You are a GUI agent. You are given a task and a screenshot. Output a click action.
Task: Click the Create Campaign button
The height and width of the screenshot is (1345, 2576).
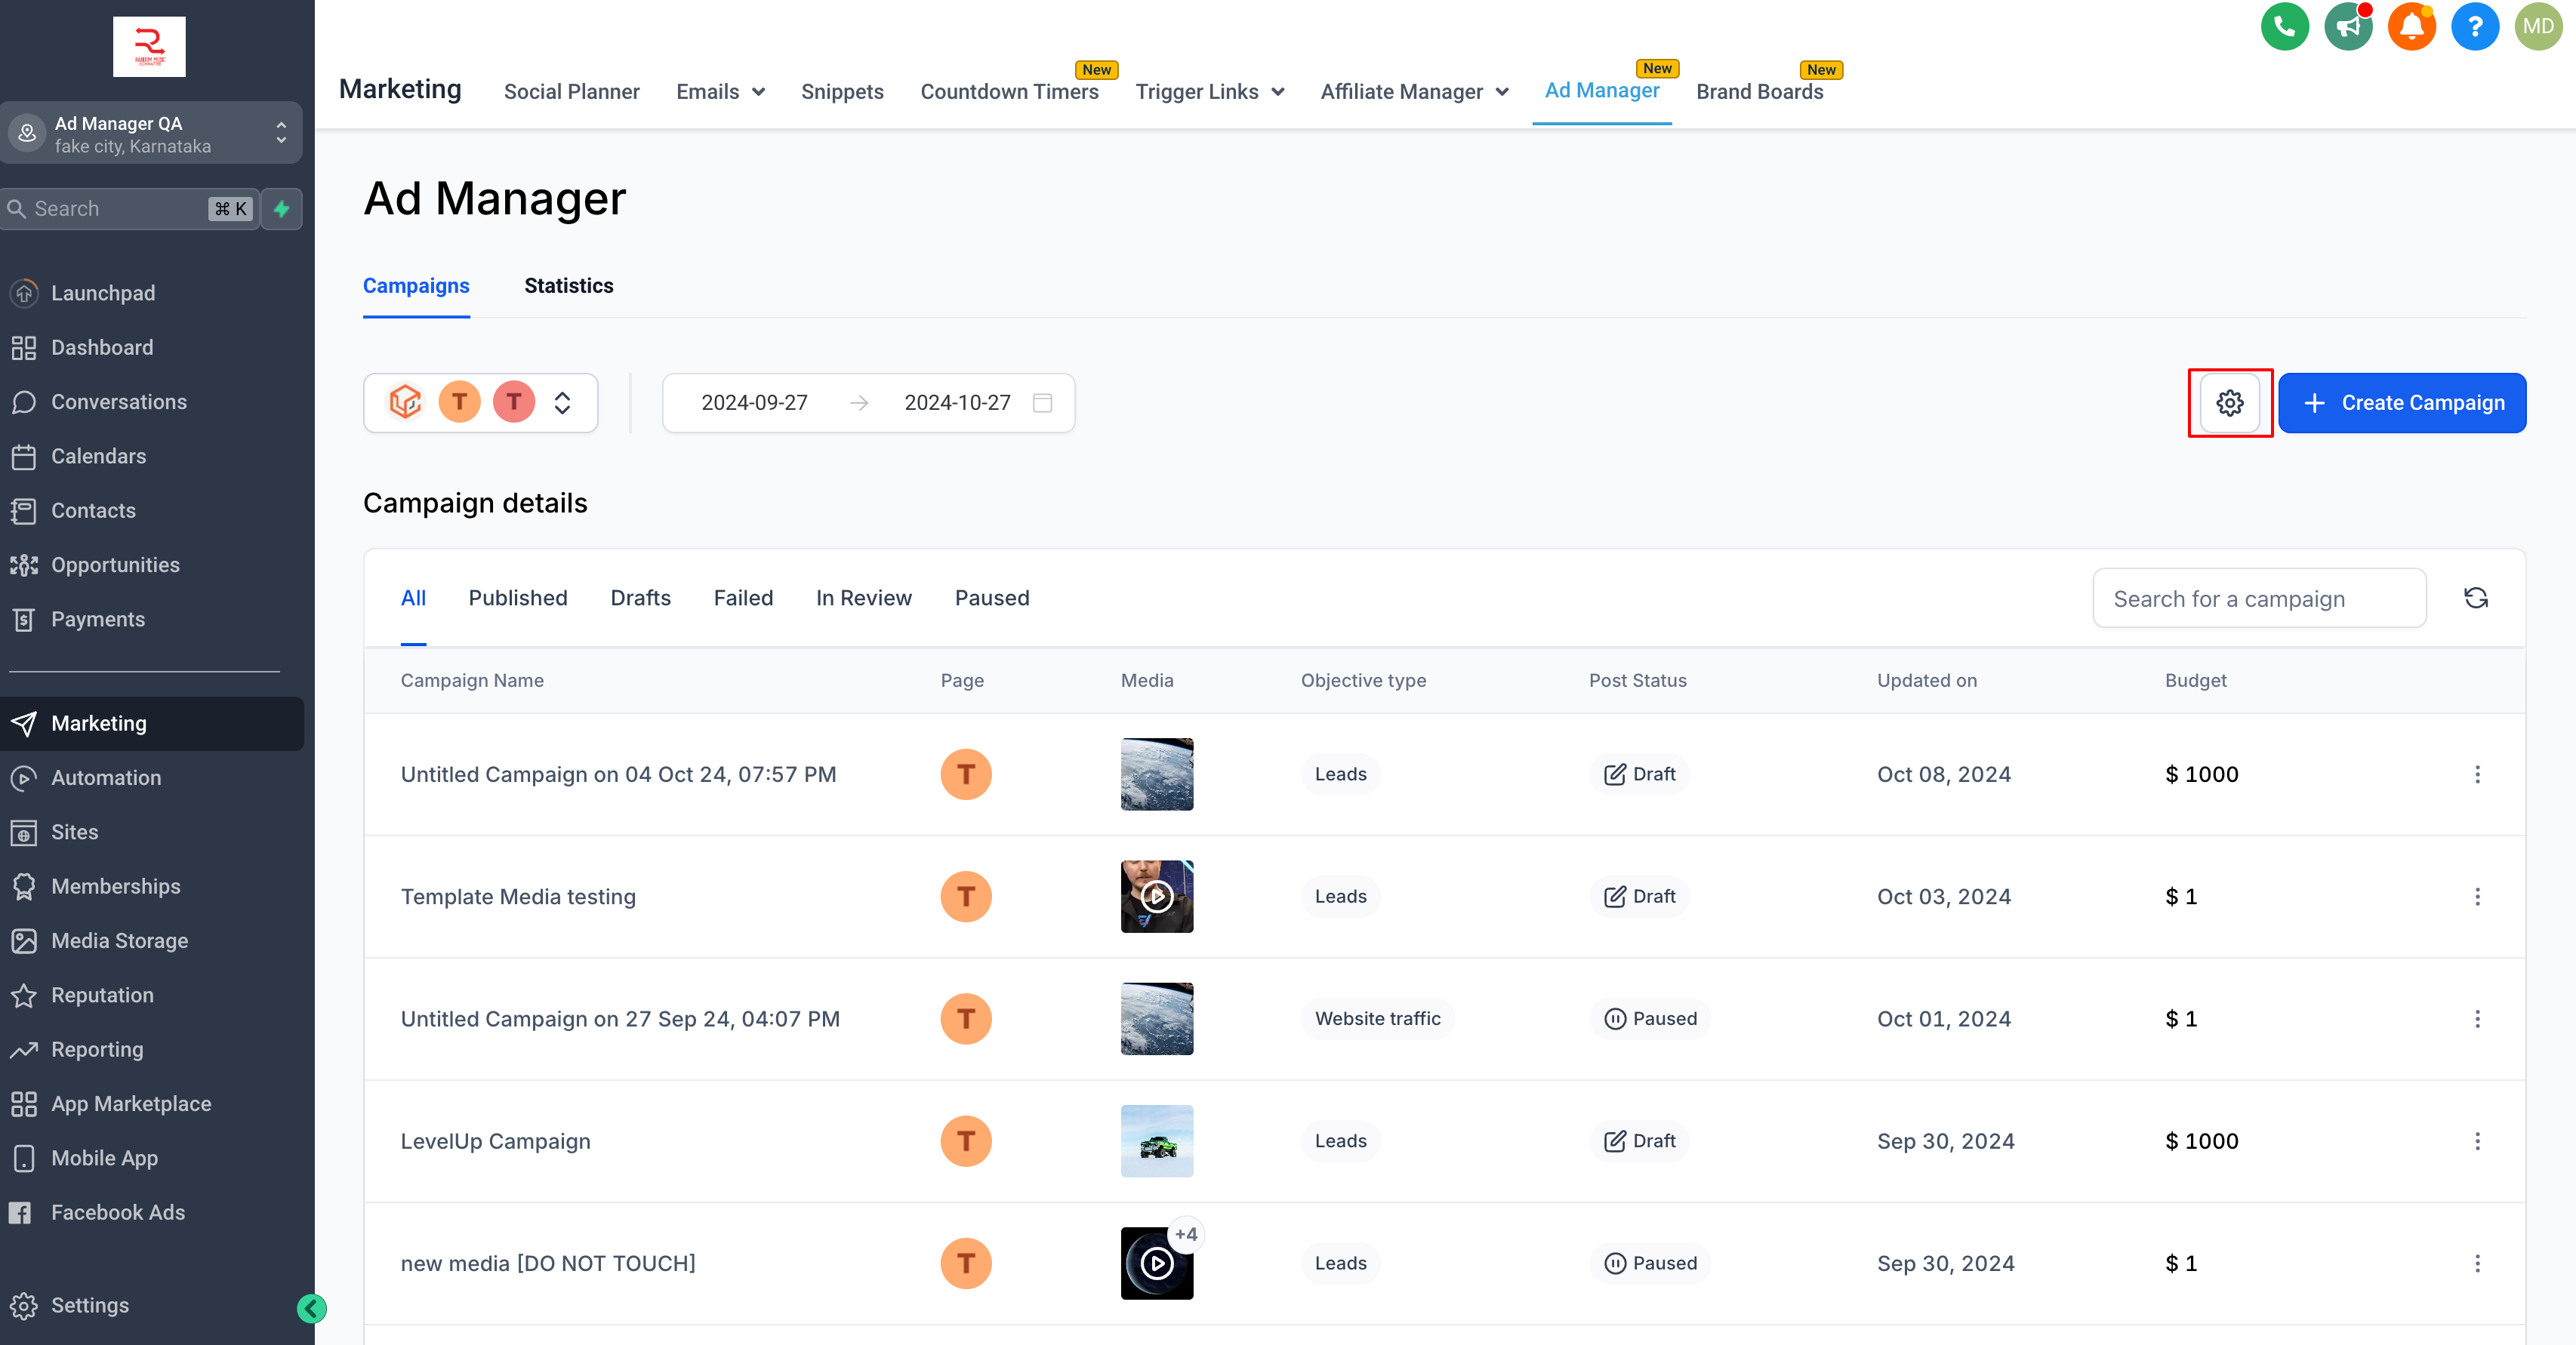coord(2402,403)
